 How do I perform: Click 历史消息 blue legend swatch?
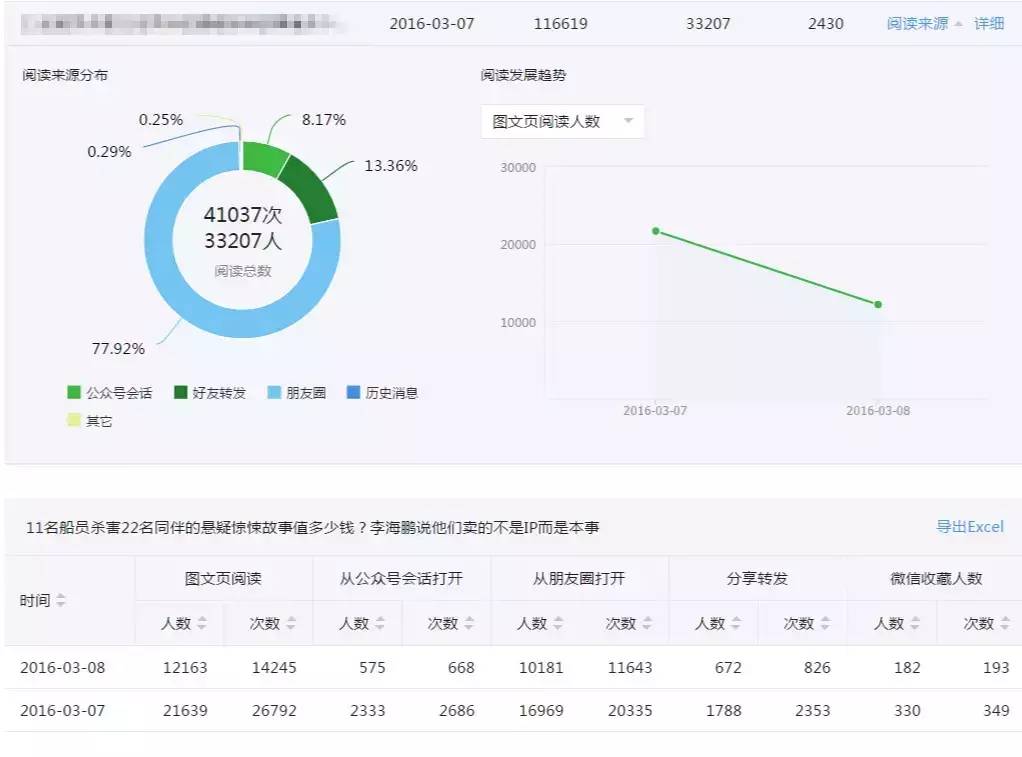353,392
